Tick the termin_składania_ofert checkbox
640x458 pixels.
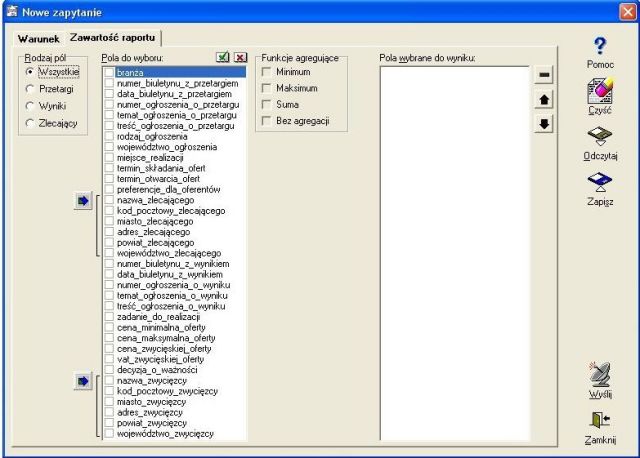109,168
